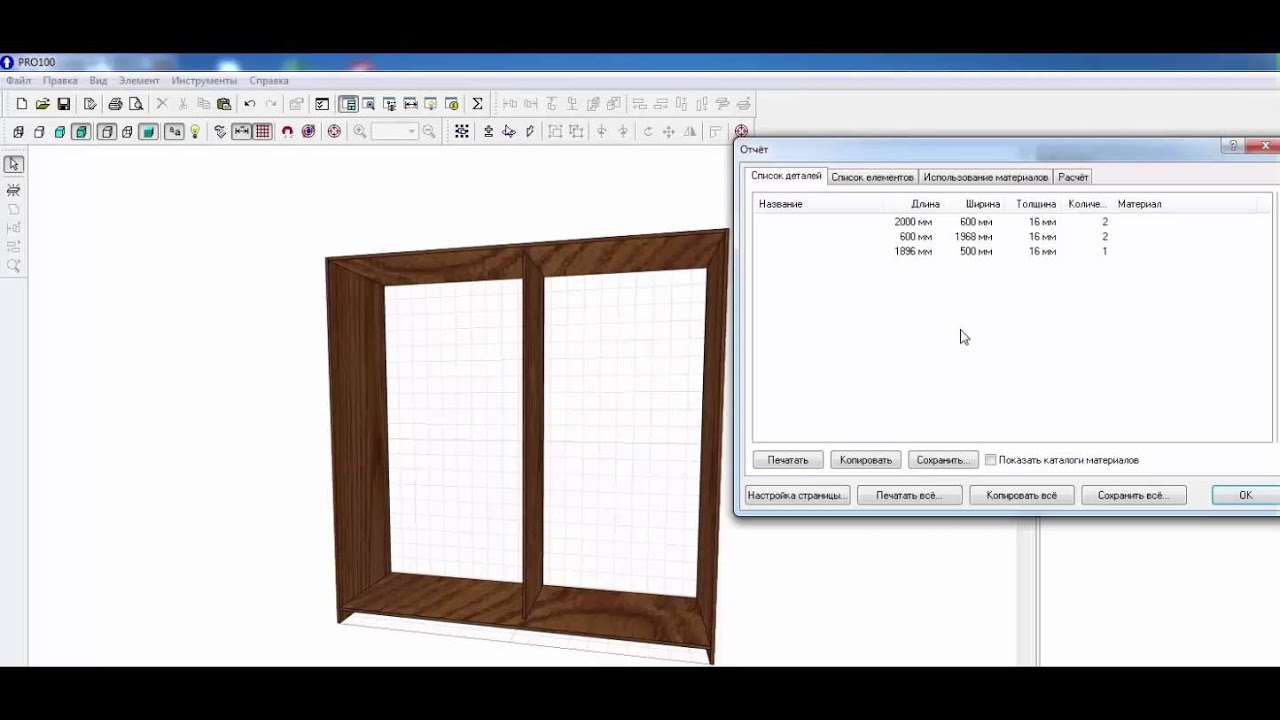
Task: Click the light bulb lighting icon
Action: (x=195, y=132)
